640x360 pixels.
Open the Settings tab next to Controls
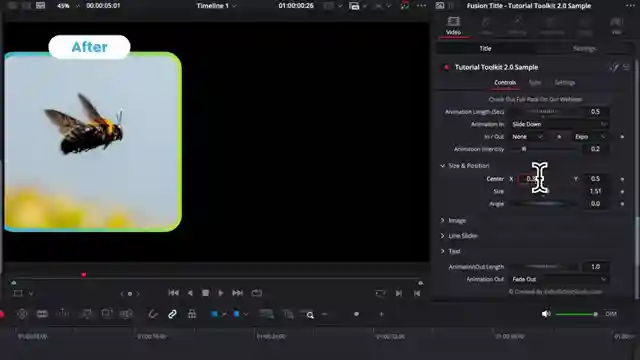coord(564,82)
